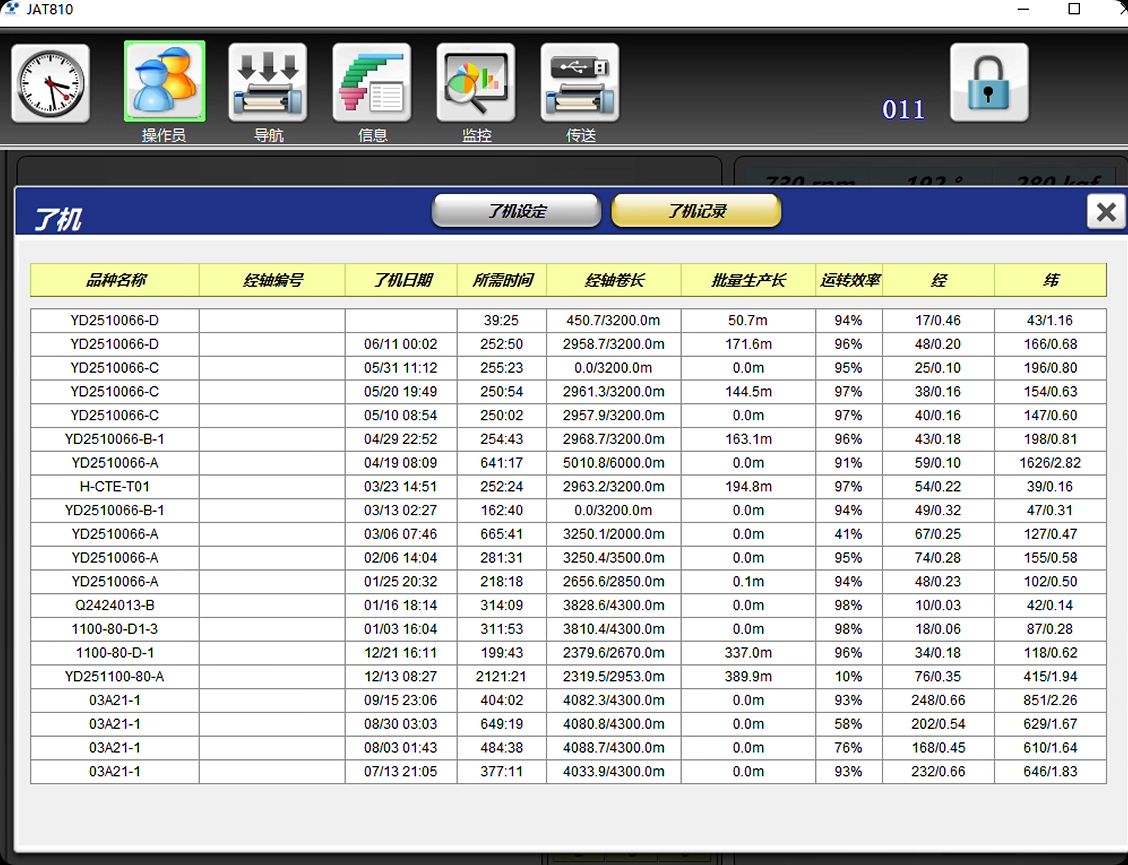The width and height of the screenshot is (1128, 865).
Task: Click date cell 04/19 08:09
Action: 401,463
